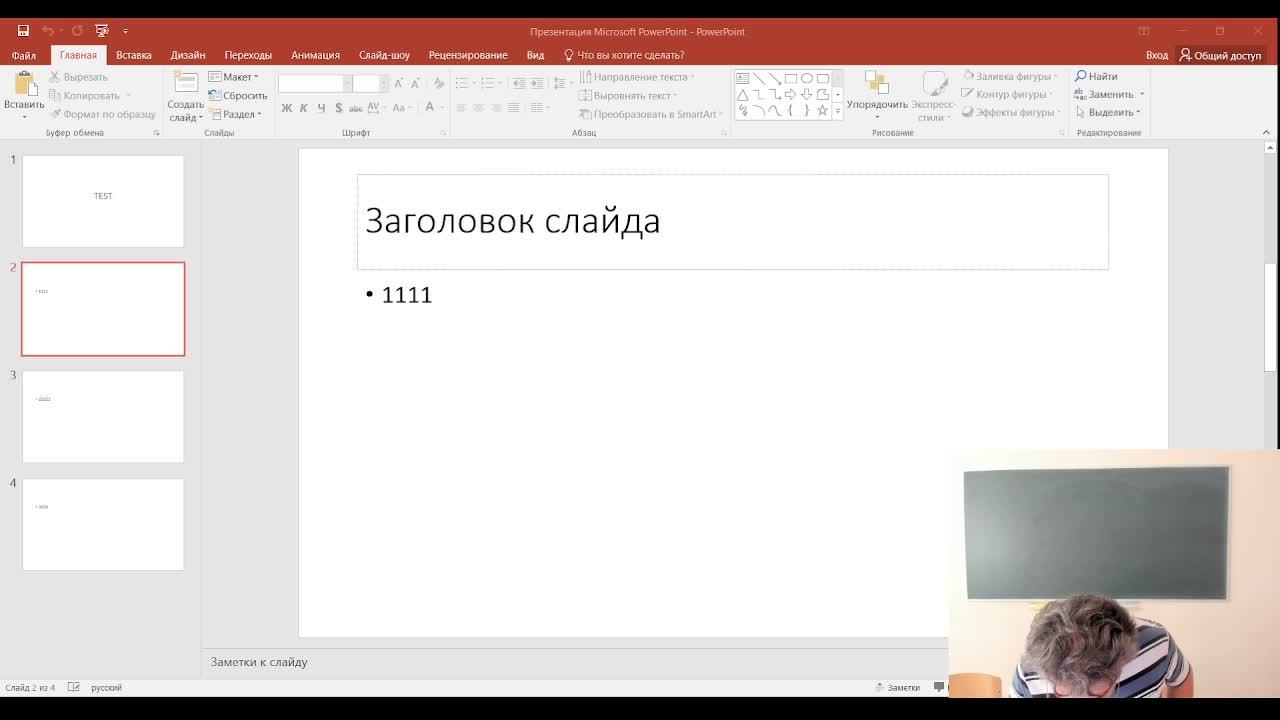Screen dimensions: 1280x720
Task: Toggle text shadow S formatting
Action: [x=339, y=108]
